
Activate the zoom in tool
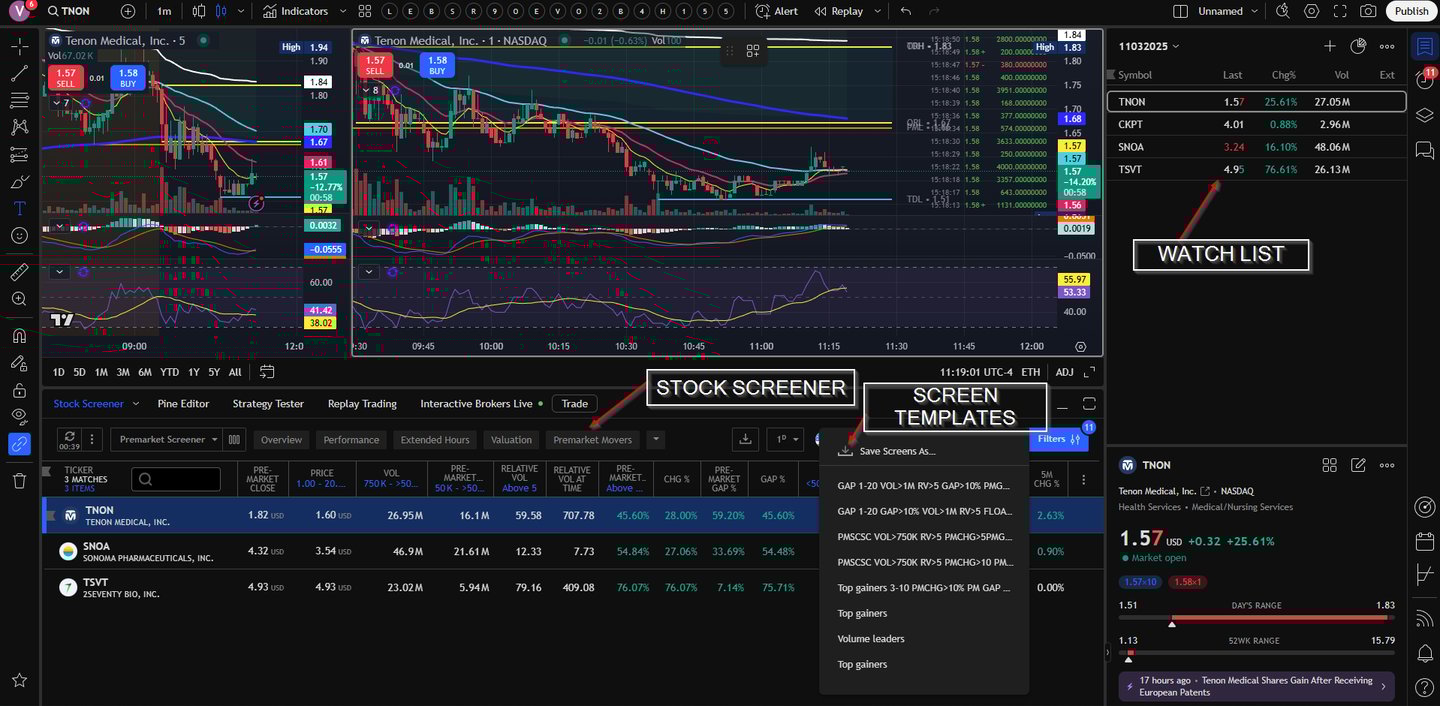pos(19,299)
